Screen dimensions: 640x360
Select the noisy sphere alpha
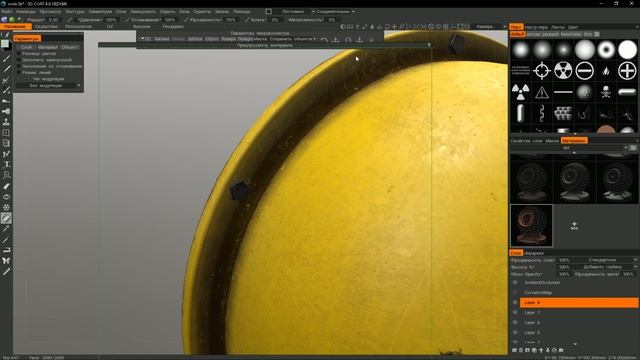pyautogui.click(x=584, y=92)
